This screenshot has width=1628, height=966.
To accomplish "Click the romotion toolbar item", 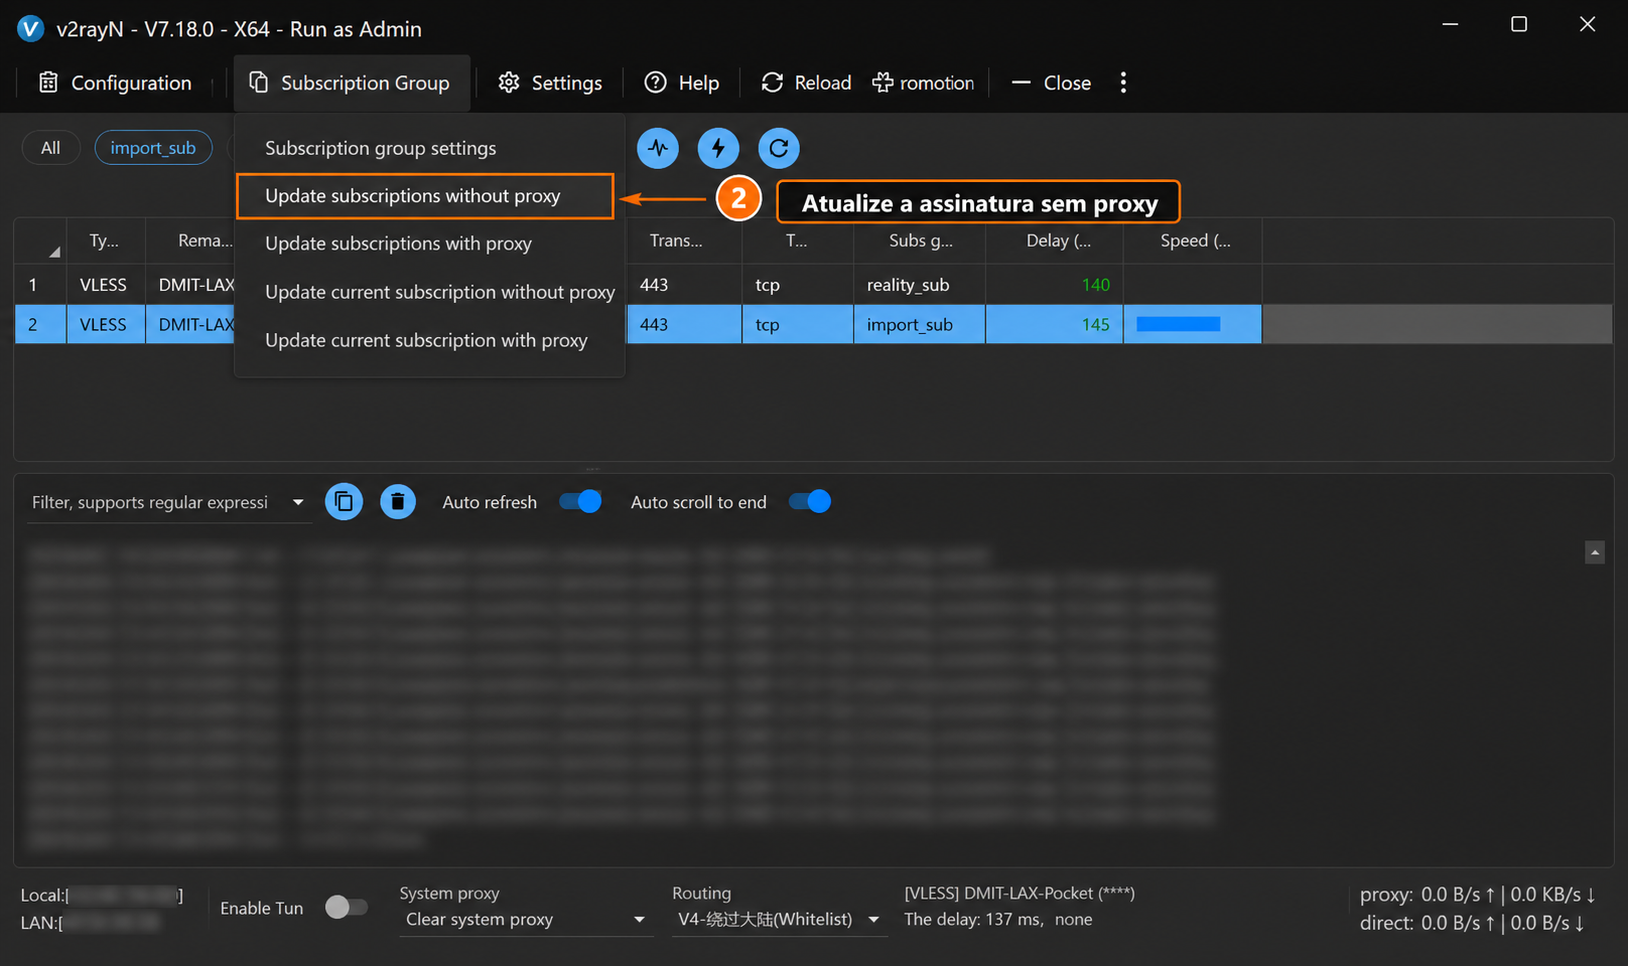I will click(x=923, y=83).
